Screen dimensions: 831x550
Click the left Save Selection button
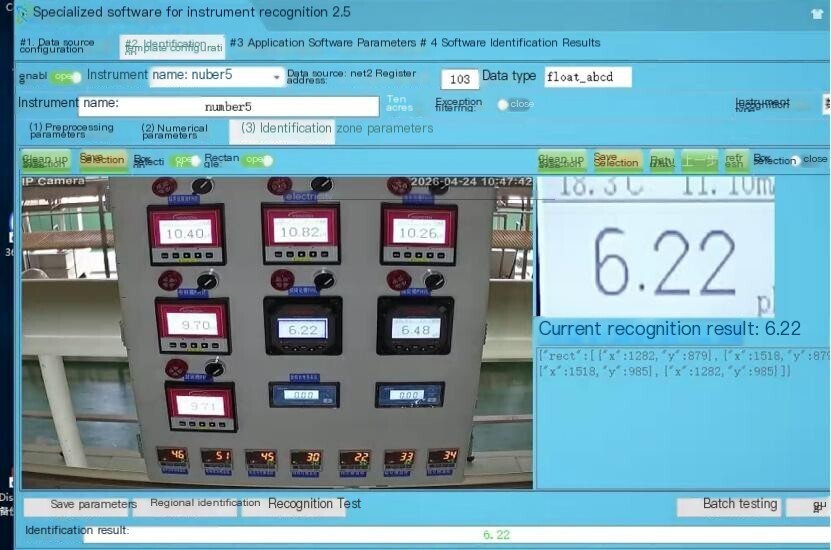(102, 160)
